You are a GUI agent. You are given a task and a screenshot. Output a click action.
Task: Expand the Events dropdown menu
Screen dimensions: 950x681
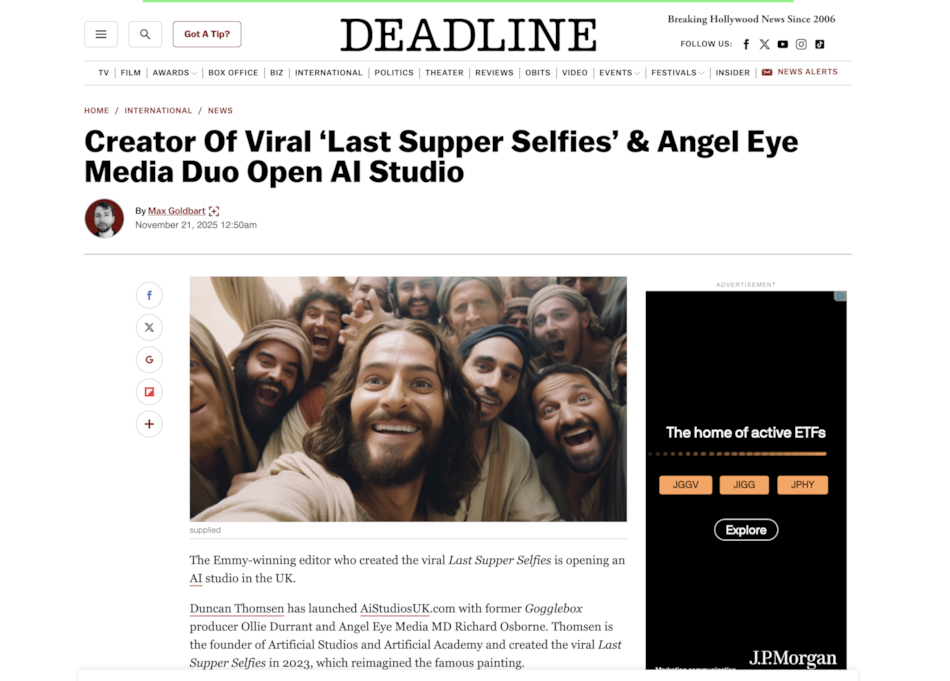619,73
